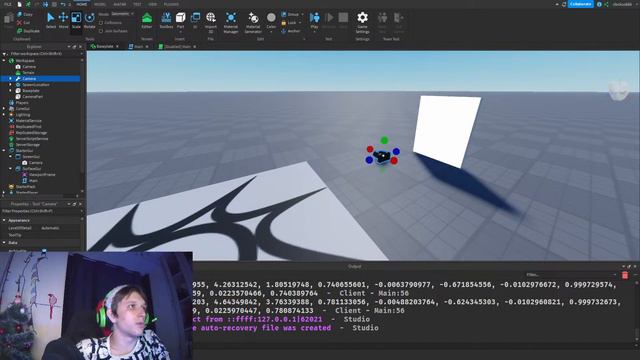Open the Toolbox
Image resolution: width=640 pixels, height=360 pixels.
(x=166, y=20)
